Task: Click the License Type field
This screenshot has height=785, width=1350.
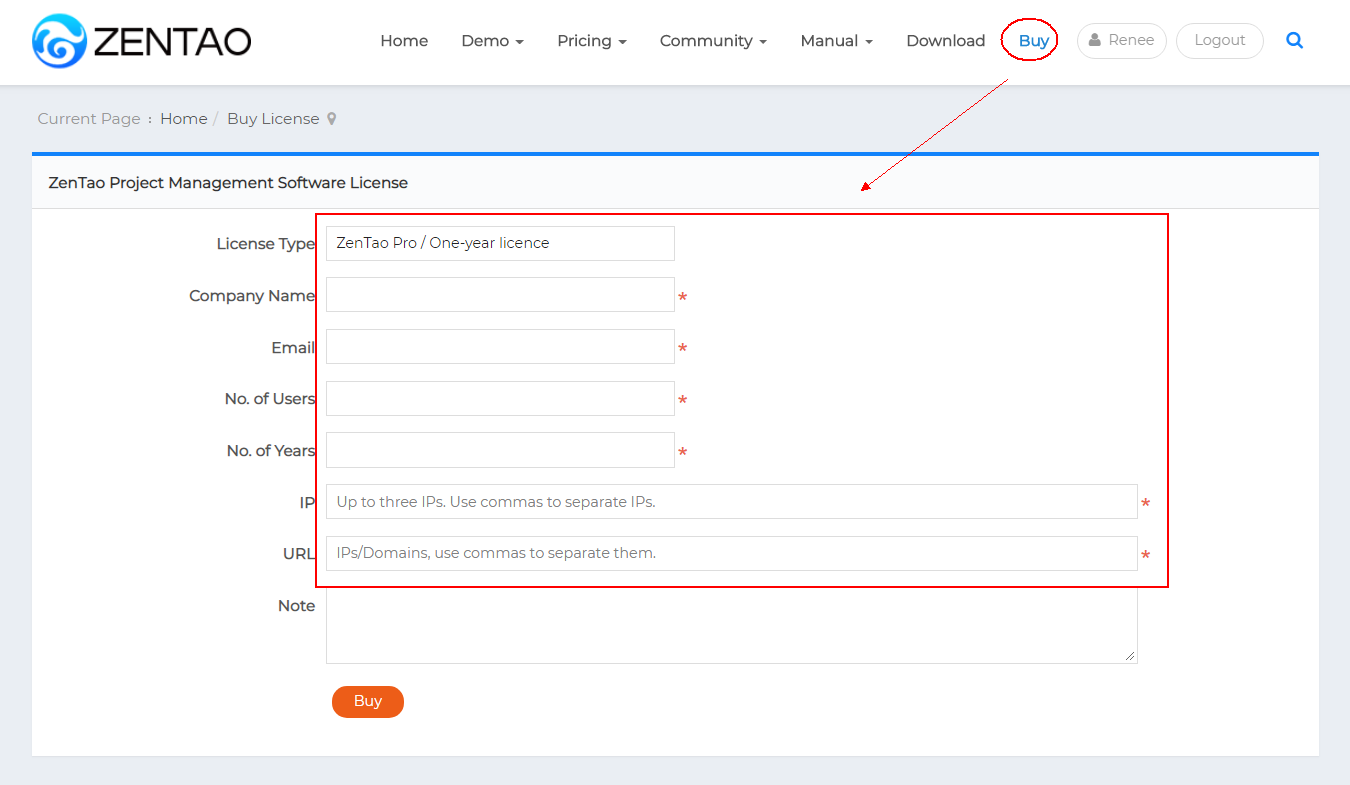Action: [500, 243]
